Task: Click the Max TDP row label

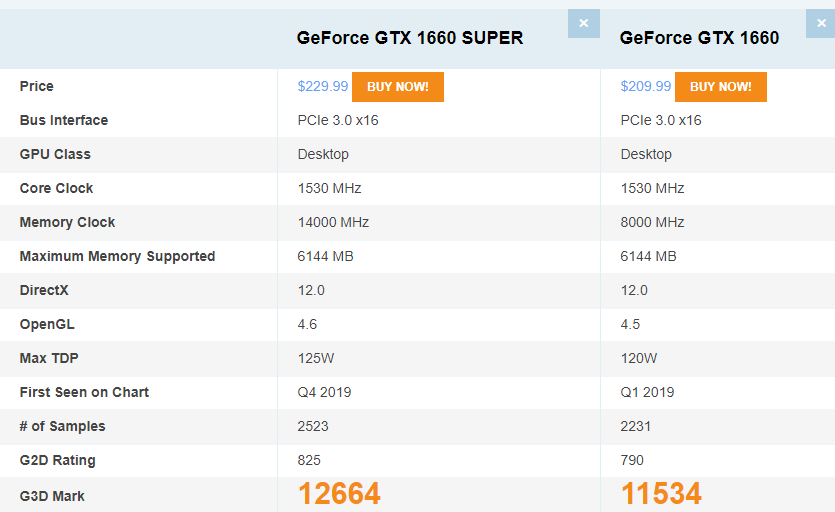Action: pos(52,359)
